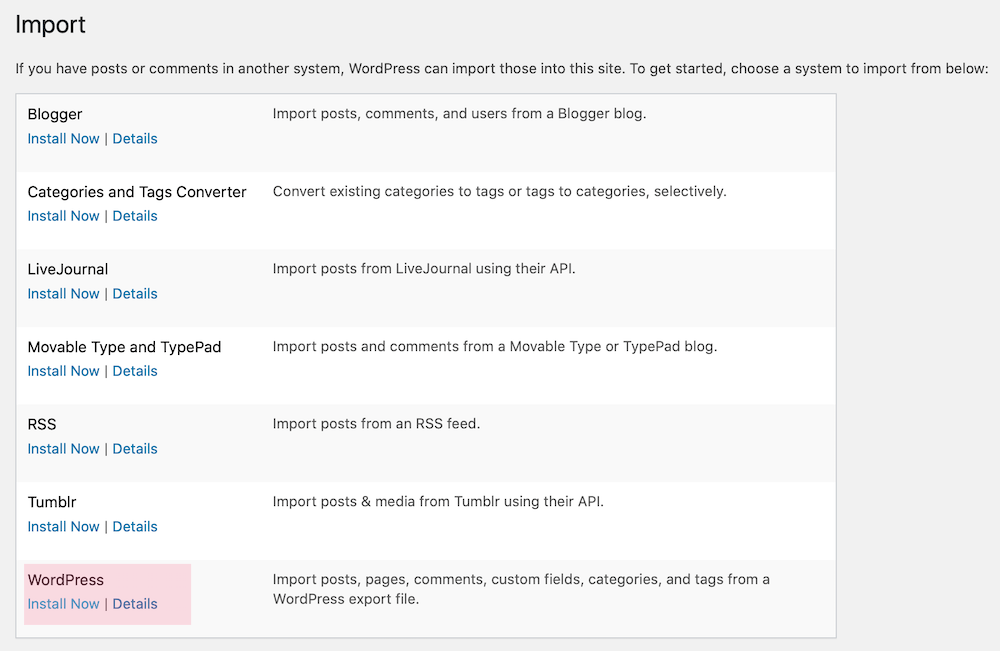
Task: Click Install Now under LiveJournal
Action: coord(63,294)
